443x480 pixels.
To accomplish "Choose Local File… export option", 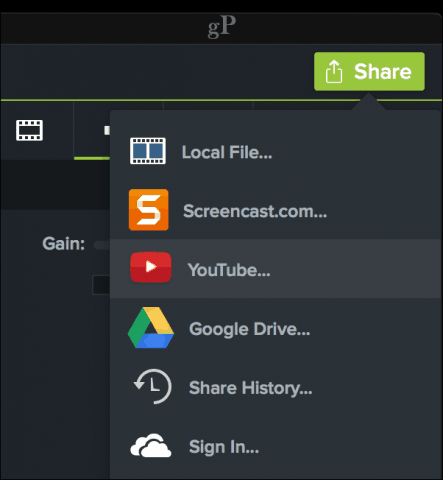I will (227, 153).
